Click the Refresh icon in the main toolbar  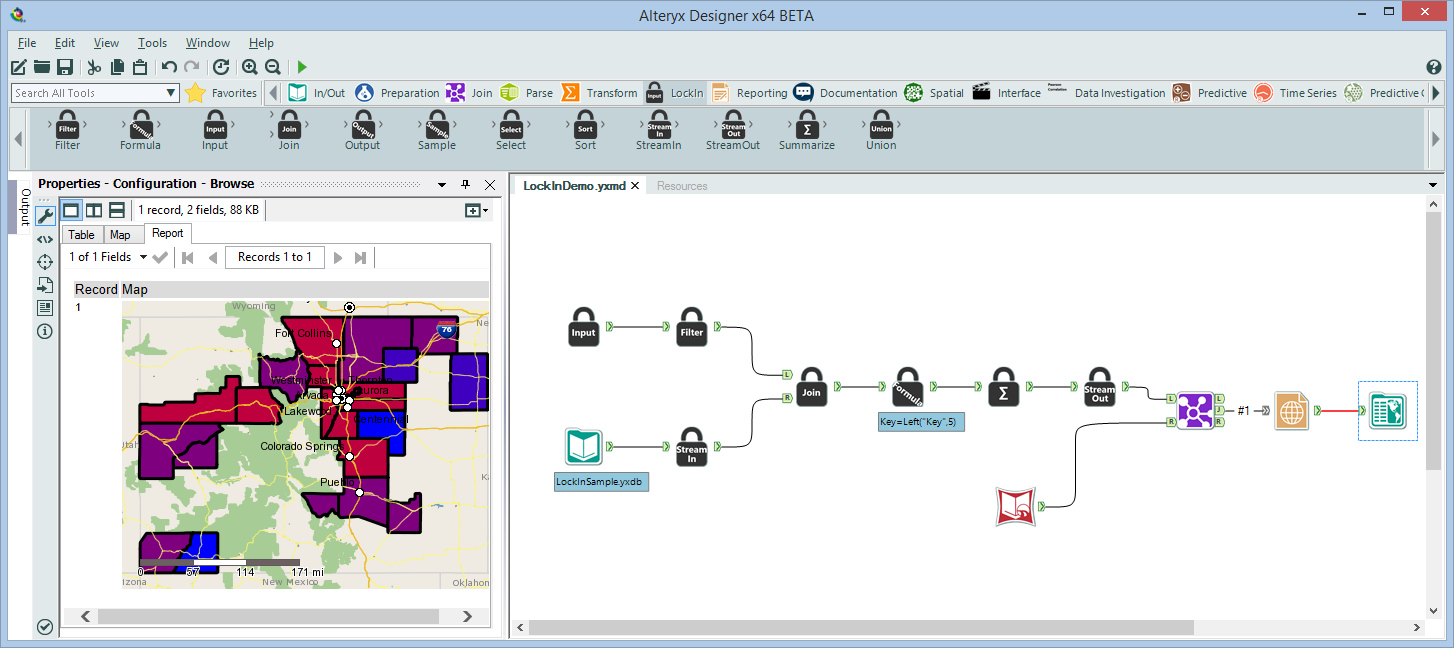click(221, 67)
